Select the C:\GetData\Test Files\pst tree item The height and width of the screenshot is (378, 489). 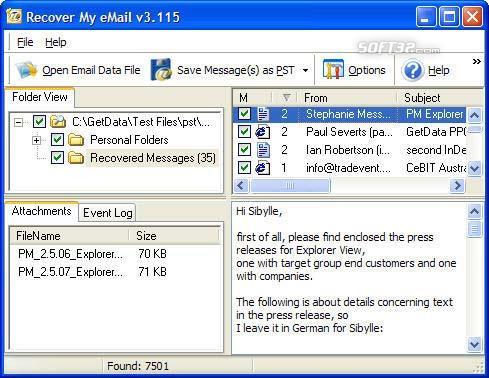pyautogui.click(x=141, y=122)
